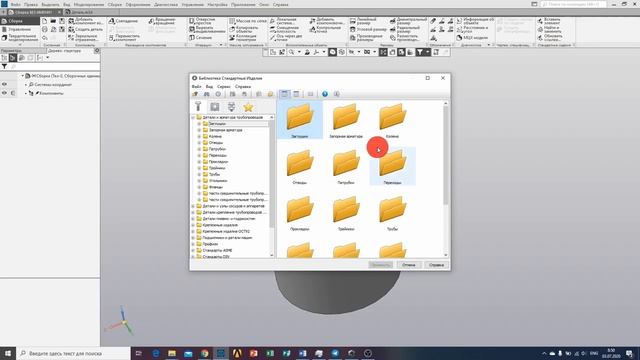
Task: Select the electrical connector tab icon in library
Action: 231,107
